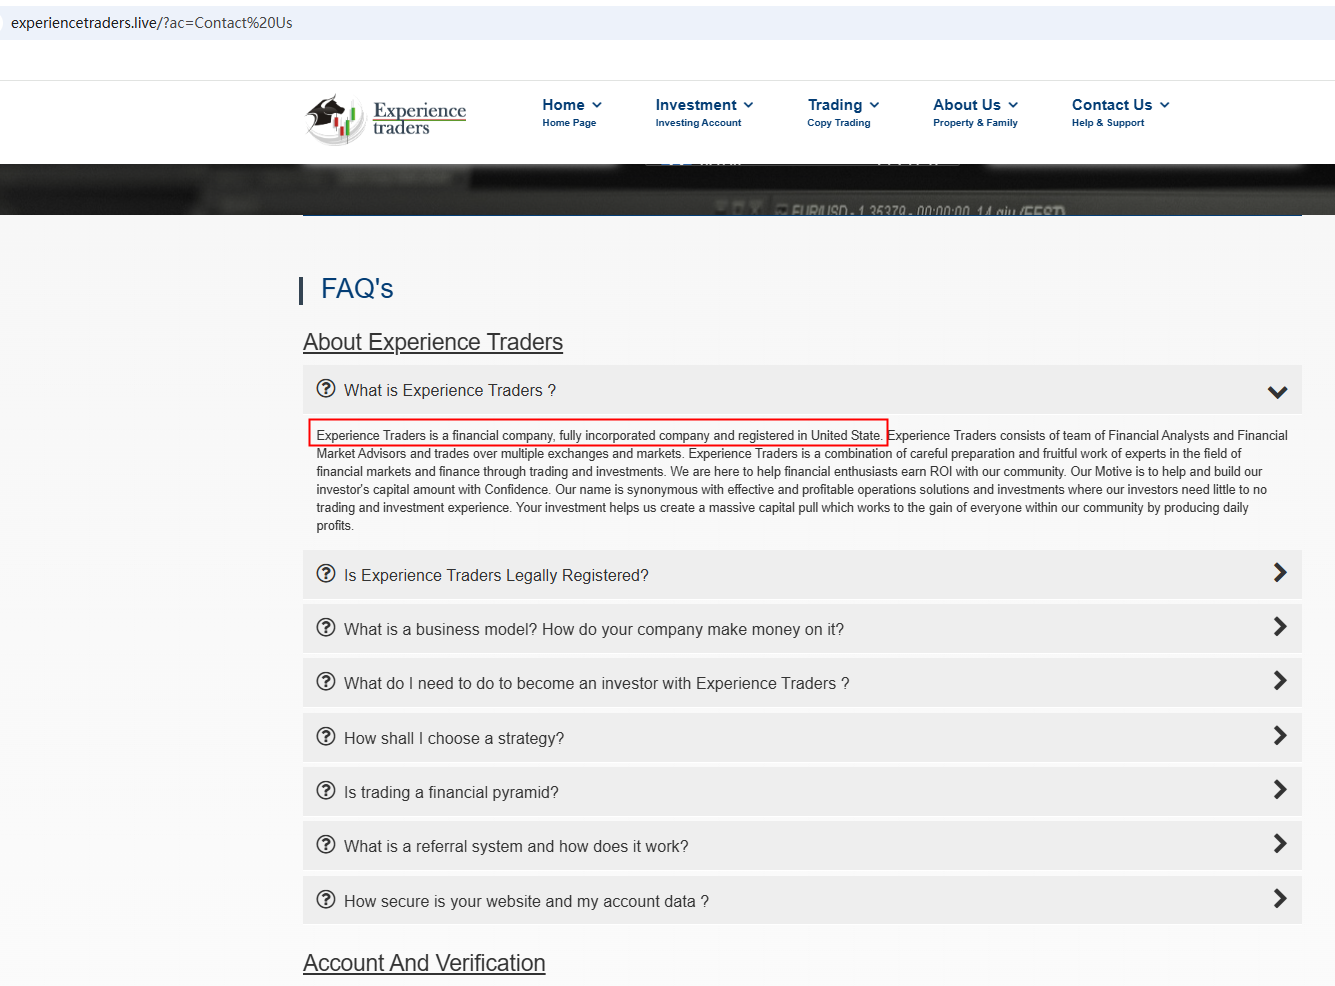Expand chevron for the referral system question
Screen dimensions: 1335x986
[x=1280, y=844]
